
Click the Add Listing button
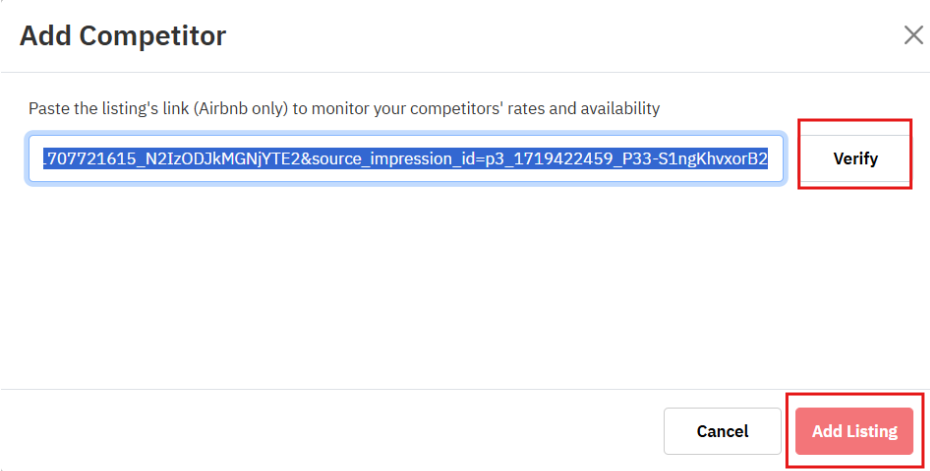tap(854, 431)
